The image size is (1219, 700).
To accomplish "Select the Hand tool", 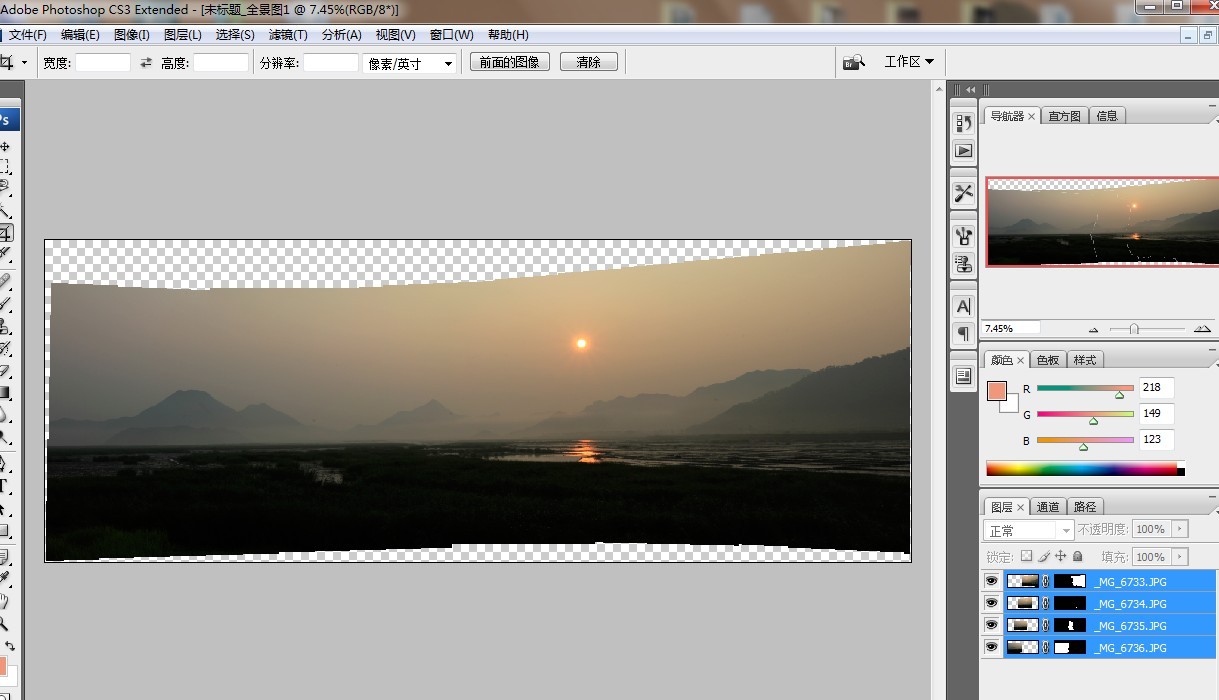I will tap(5, 601).
